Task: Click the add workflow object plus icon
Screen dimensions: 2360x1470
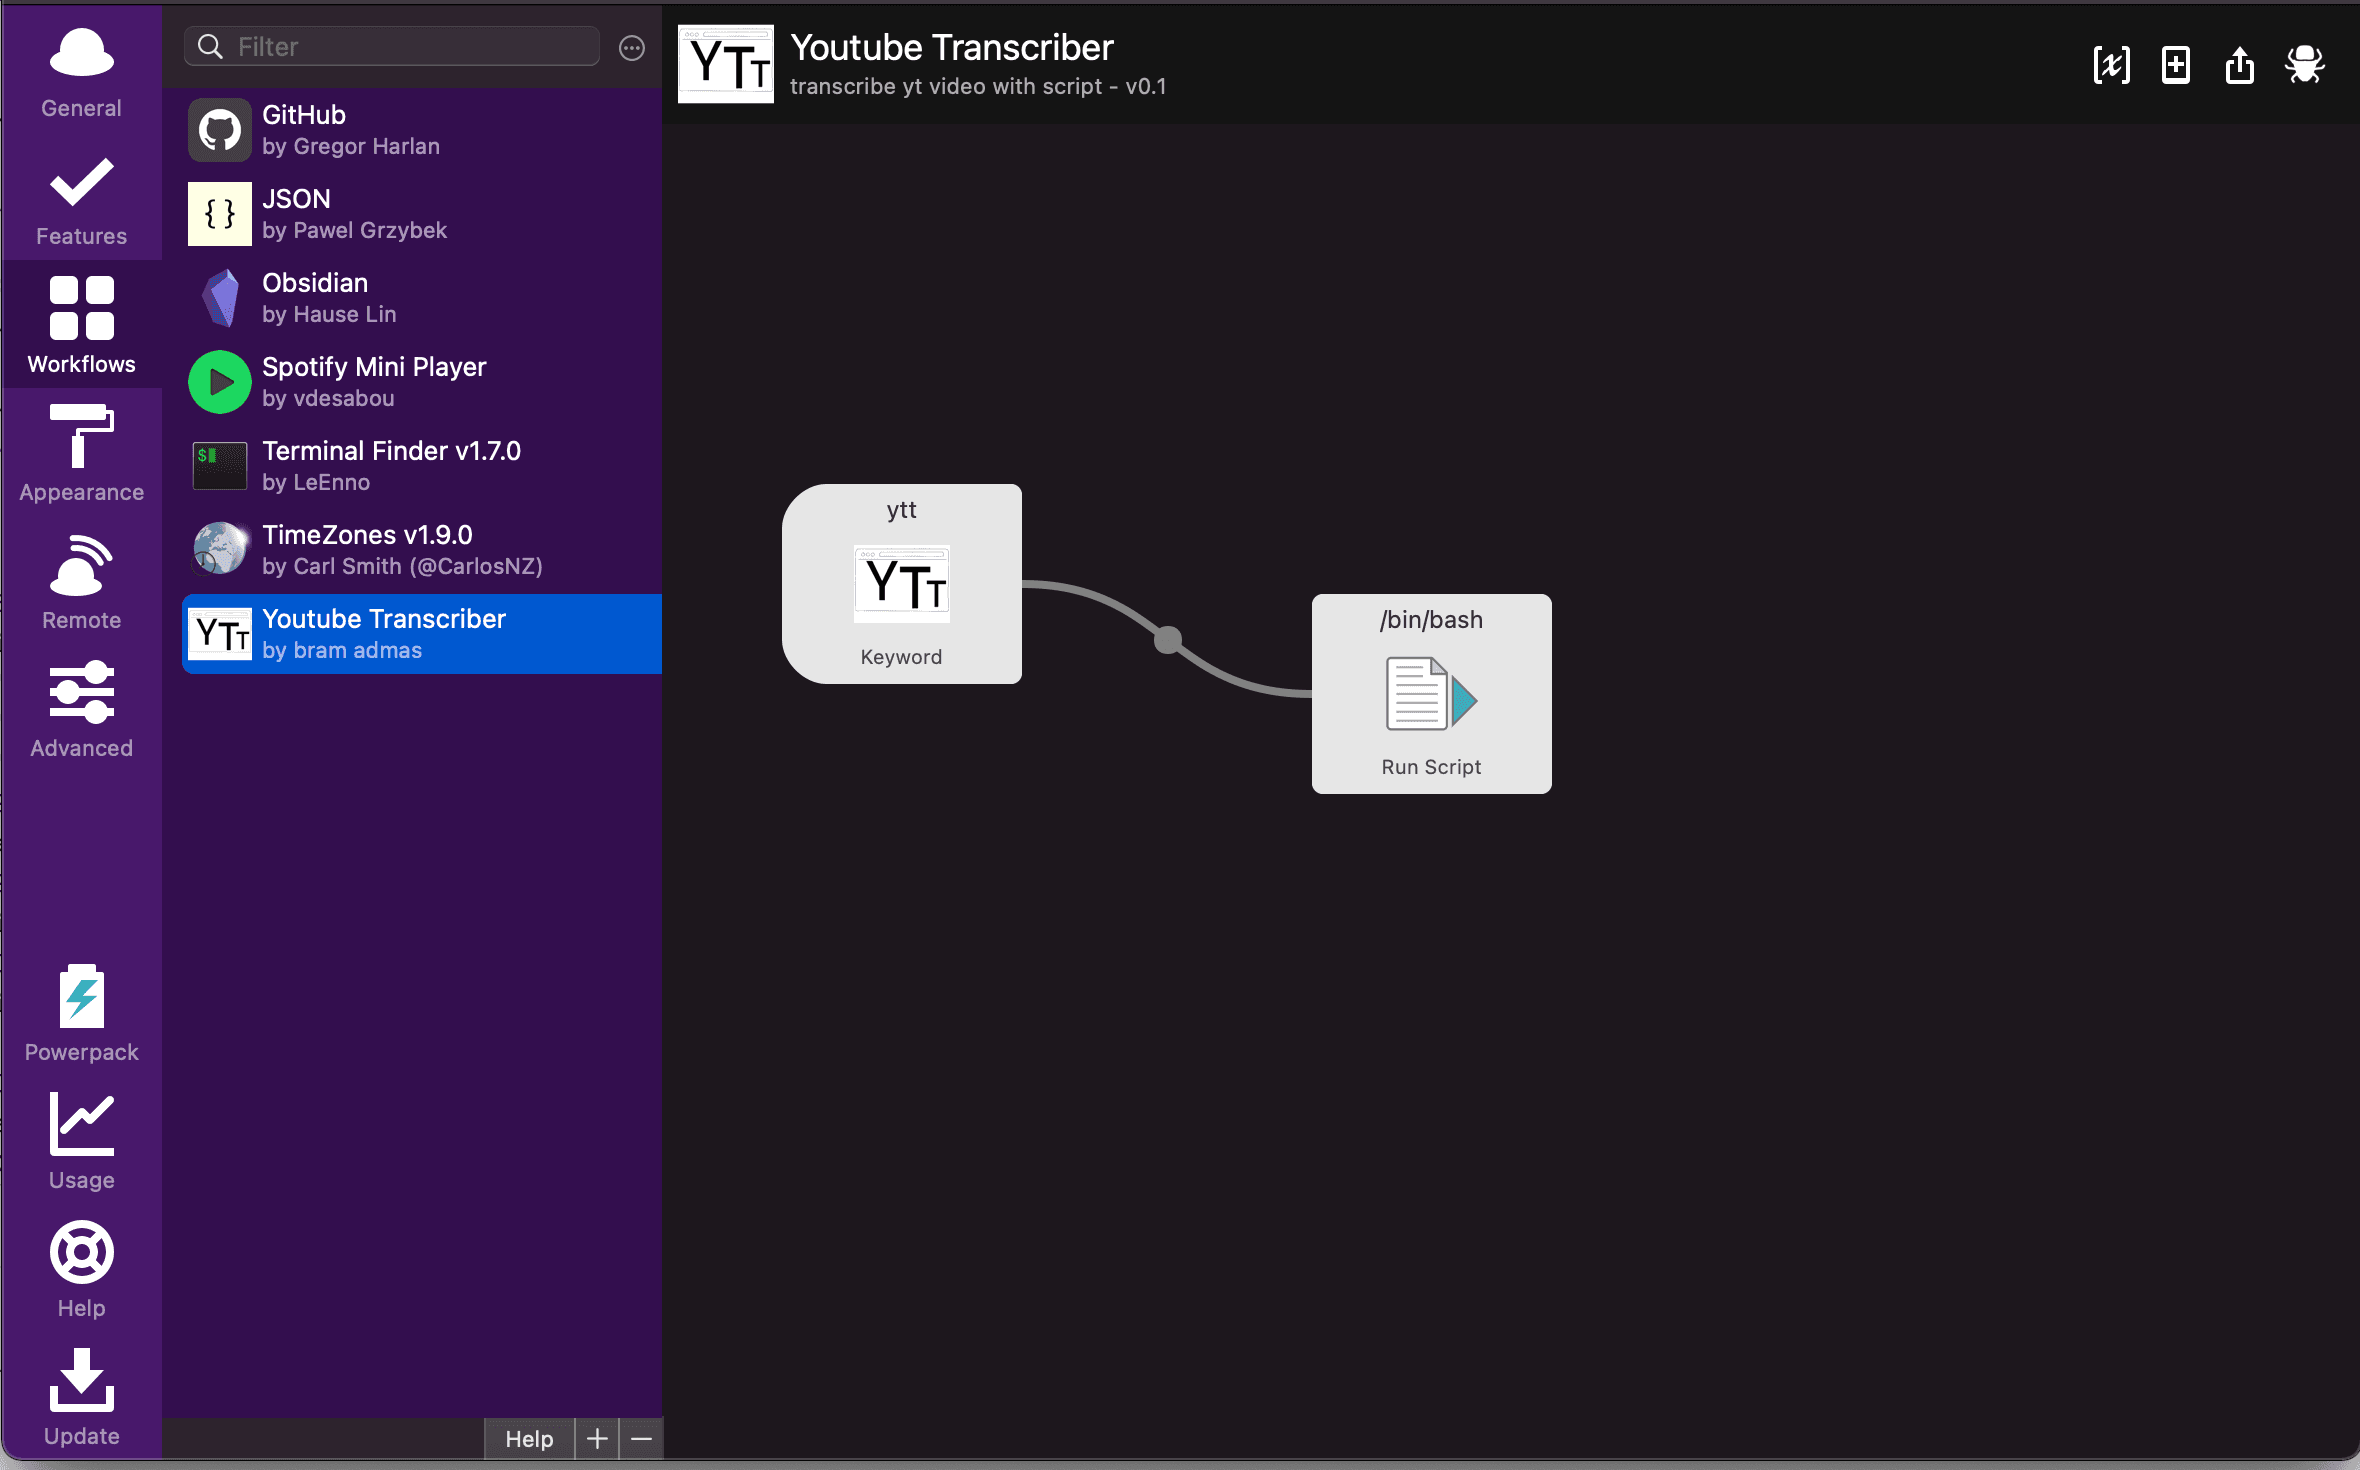Action: tap(2176, 66)
